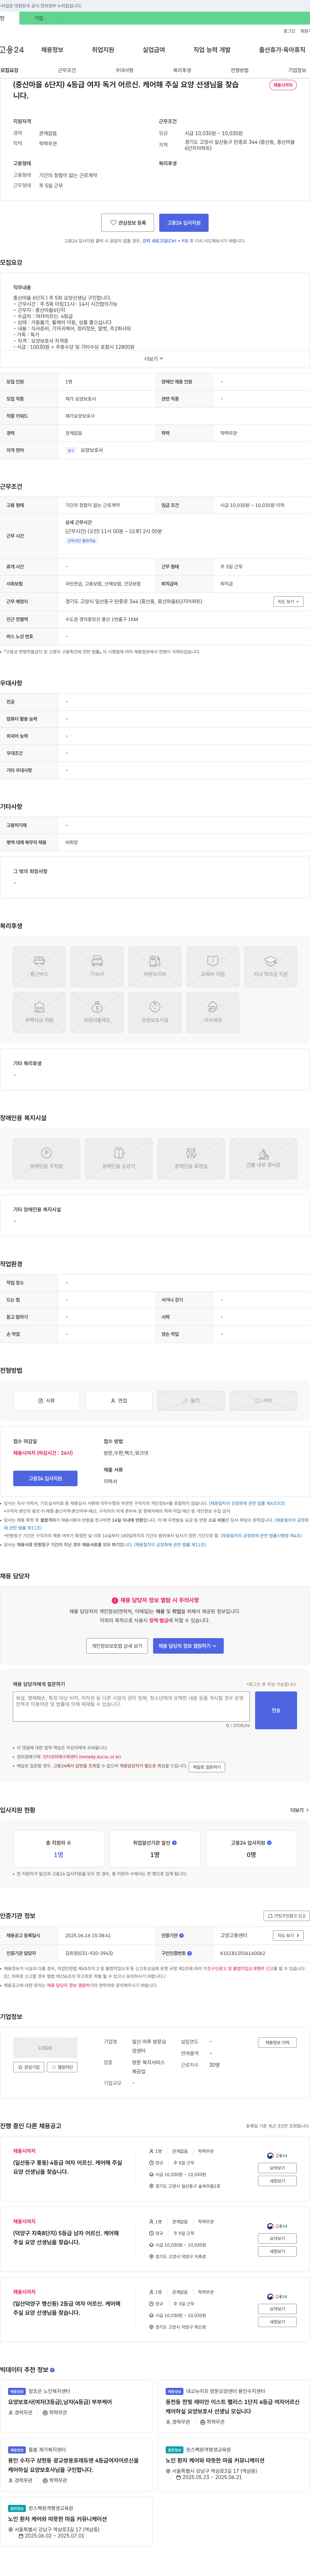This screenshot has height=2576, width=310.
Task: Click the 거짓구인광고 신고 button
Action: [x=286, y=1916]
